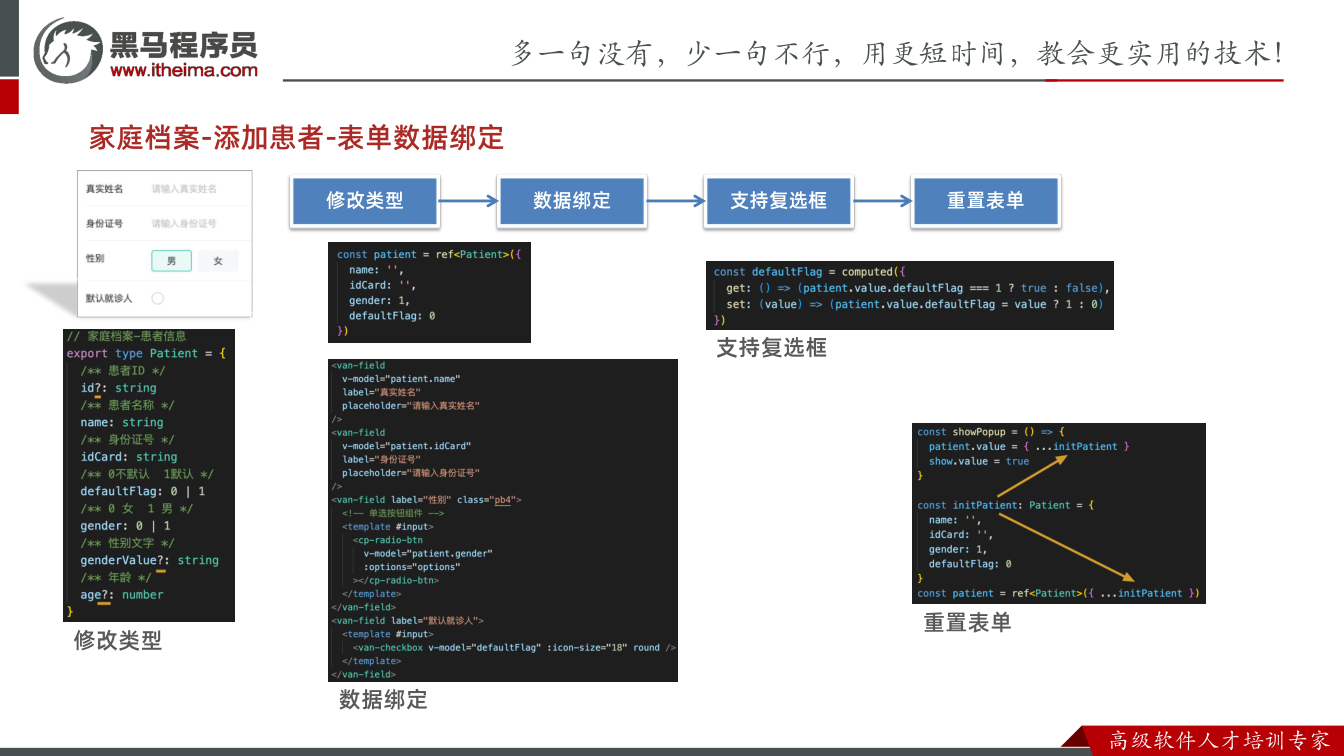Click the code line v-model="patient.name"
The width and height of the screenshot is (1344, 756).
tap(401, 379)
